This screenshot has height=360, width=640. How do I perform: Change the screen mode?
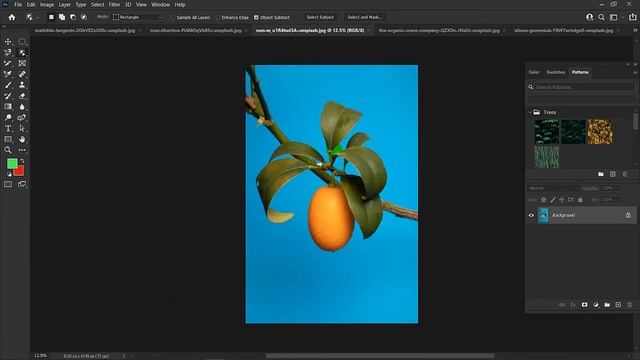coord(22,184)
